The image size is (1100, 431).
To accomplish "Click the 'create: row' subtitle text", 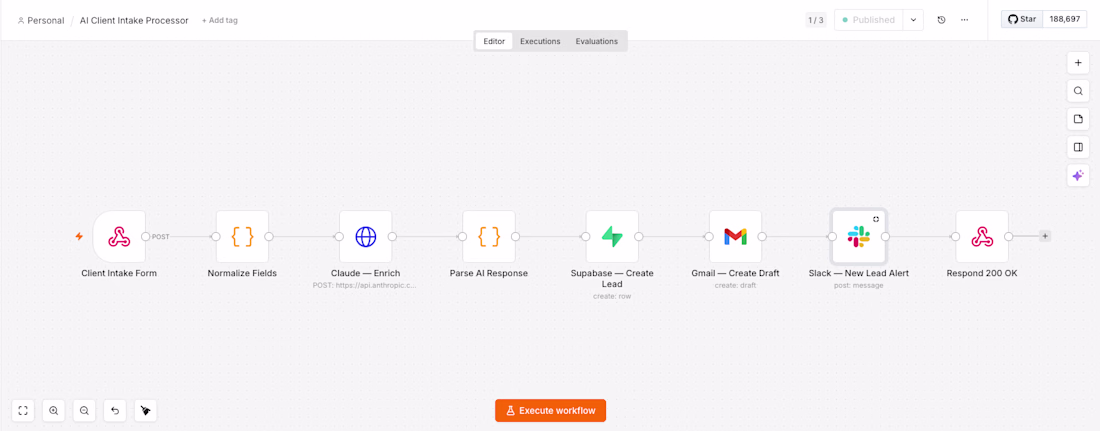I will pyautogui.click(x=612, y=297).
